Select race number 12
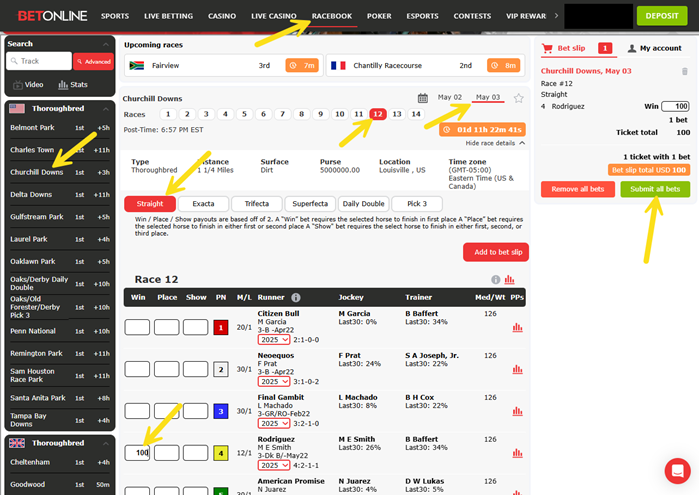This screenshot has height=496, width=699. point(378,114)
